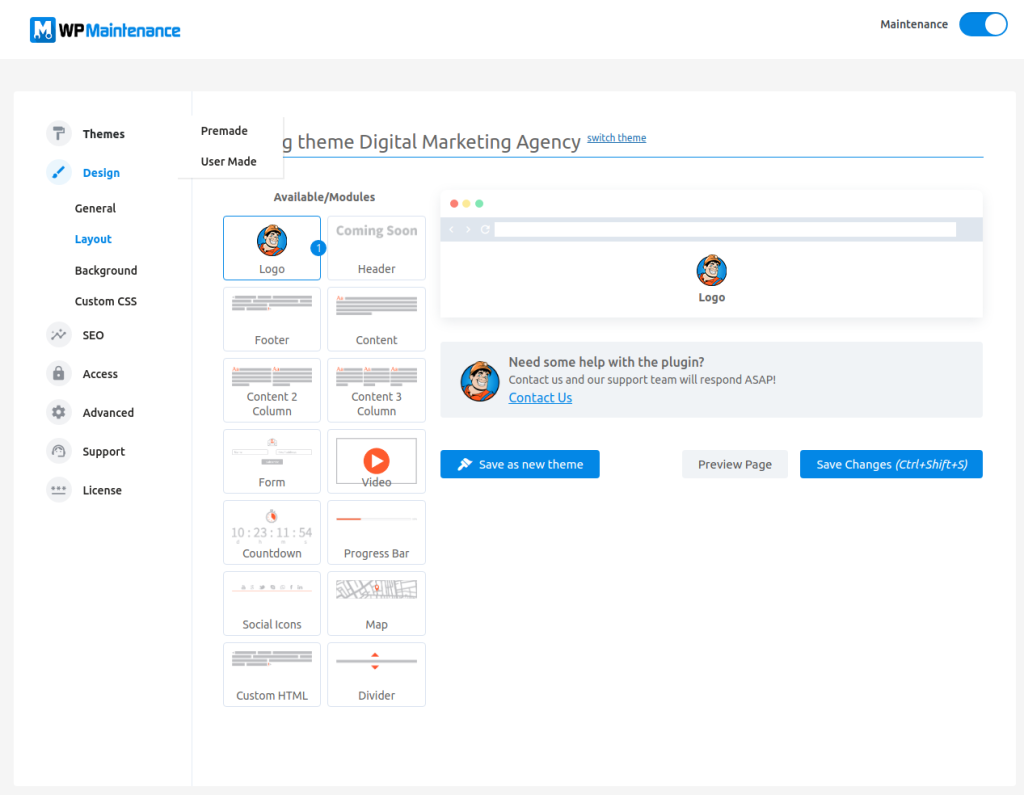Choose Premade from the Themes submenu
Viewport: 1024px width, 795px height.
224,131
